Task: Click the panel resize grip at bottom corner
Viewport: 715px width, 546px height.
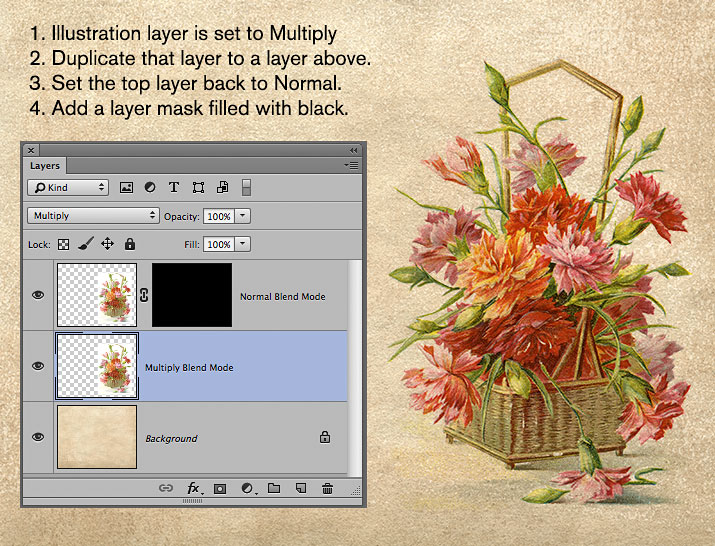Action: click(x=356, y=491)
